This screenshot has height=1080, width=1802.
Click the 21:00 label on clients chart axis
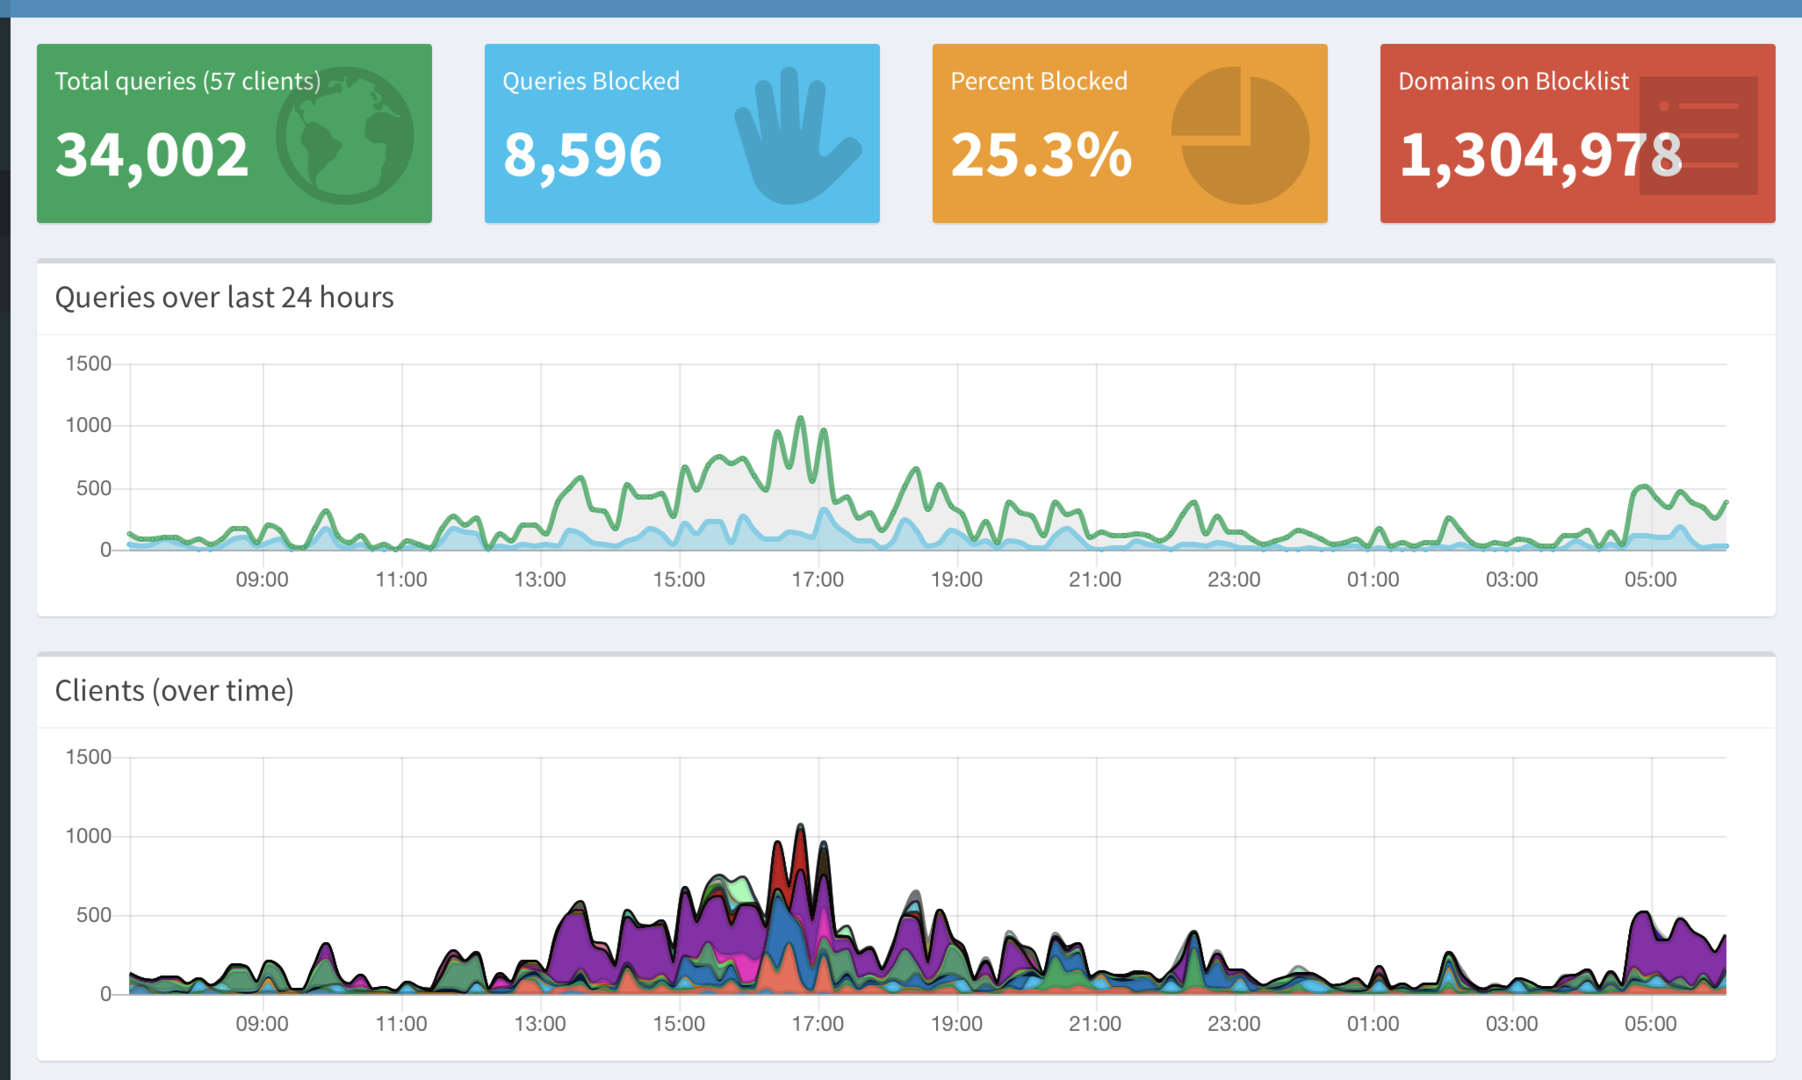coord(1095,1024)
